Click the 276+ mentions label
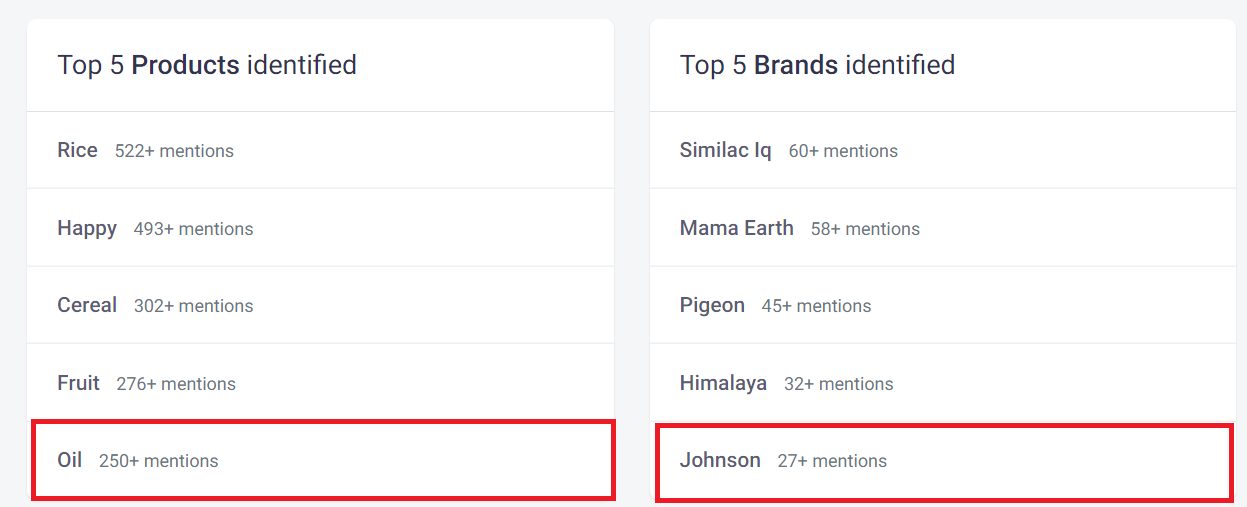 pyautogui.click(x=176, y=384)
